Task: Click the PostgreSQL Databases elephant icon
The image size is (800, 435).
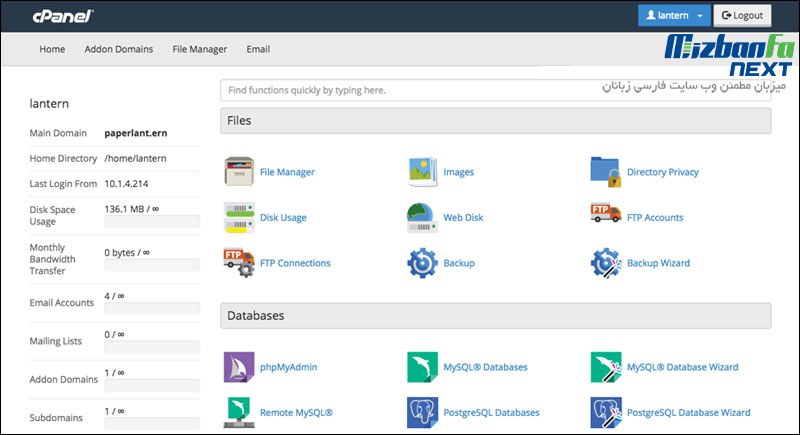Action: (x=423, y=412)
